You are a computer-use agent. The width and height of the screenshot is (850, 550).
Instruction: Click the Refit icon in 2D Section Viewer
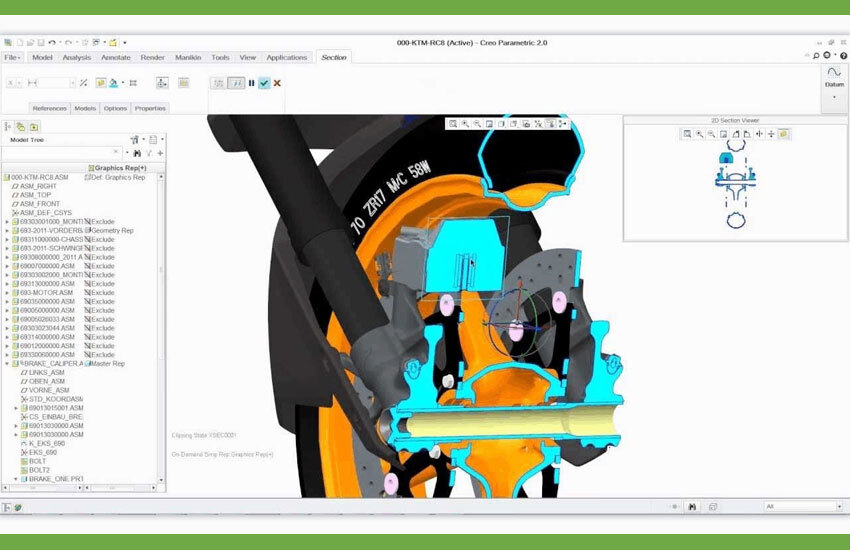tap(687, 134)
